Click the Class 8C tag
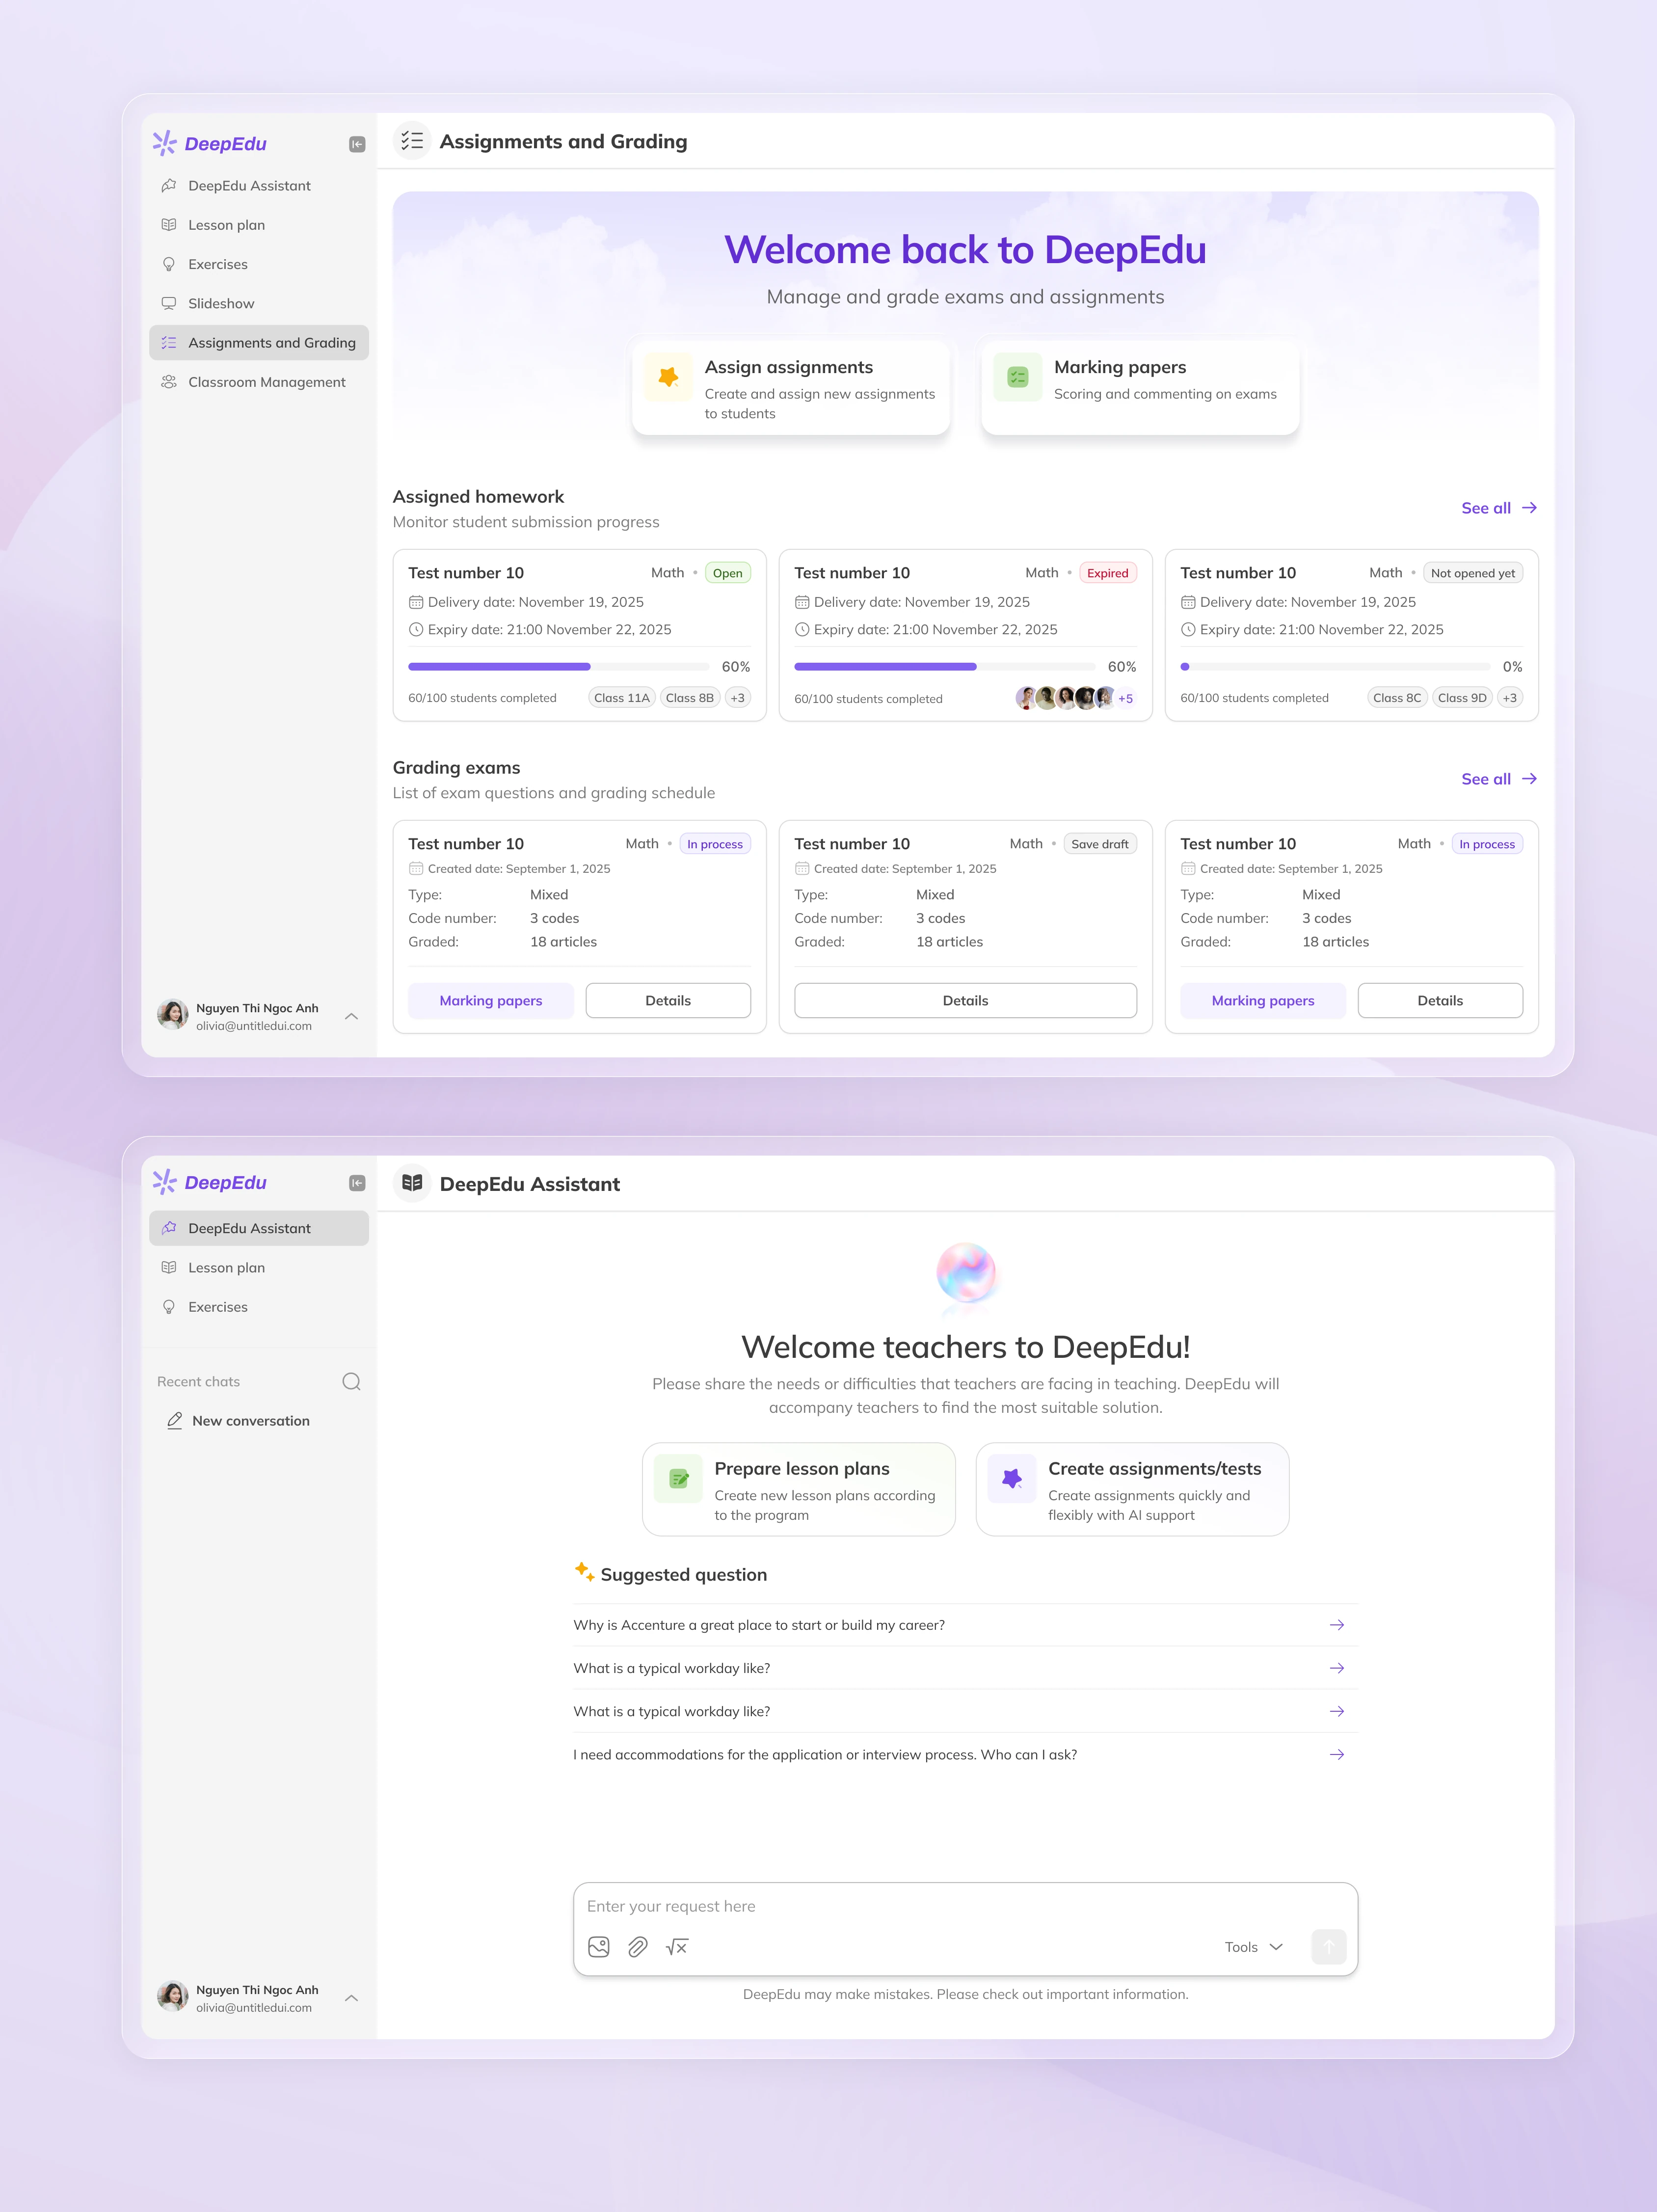Image resolution: width=1657 pixels, height=2212 pixels. pos(1397,698)
